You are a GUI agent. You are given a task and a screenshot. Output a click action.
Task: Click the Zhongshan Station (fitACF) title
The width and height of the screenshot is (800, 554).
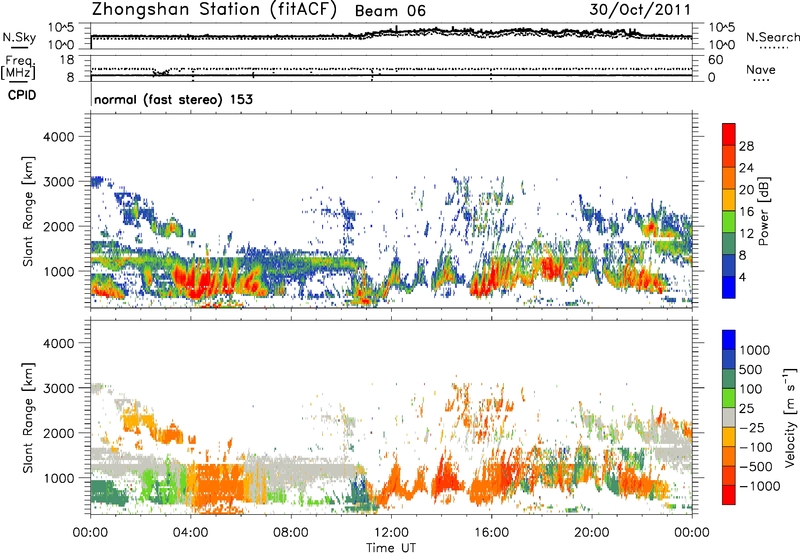(214, 10)
